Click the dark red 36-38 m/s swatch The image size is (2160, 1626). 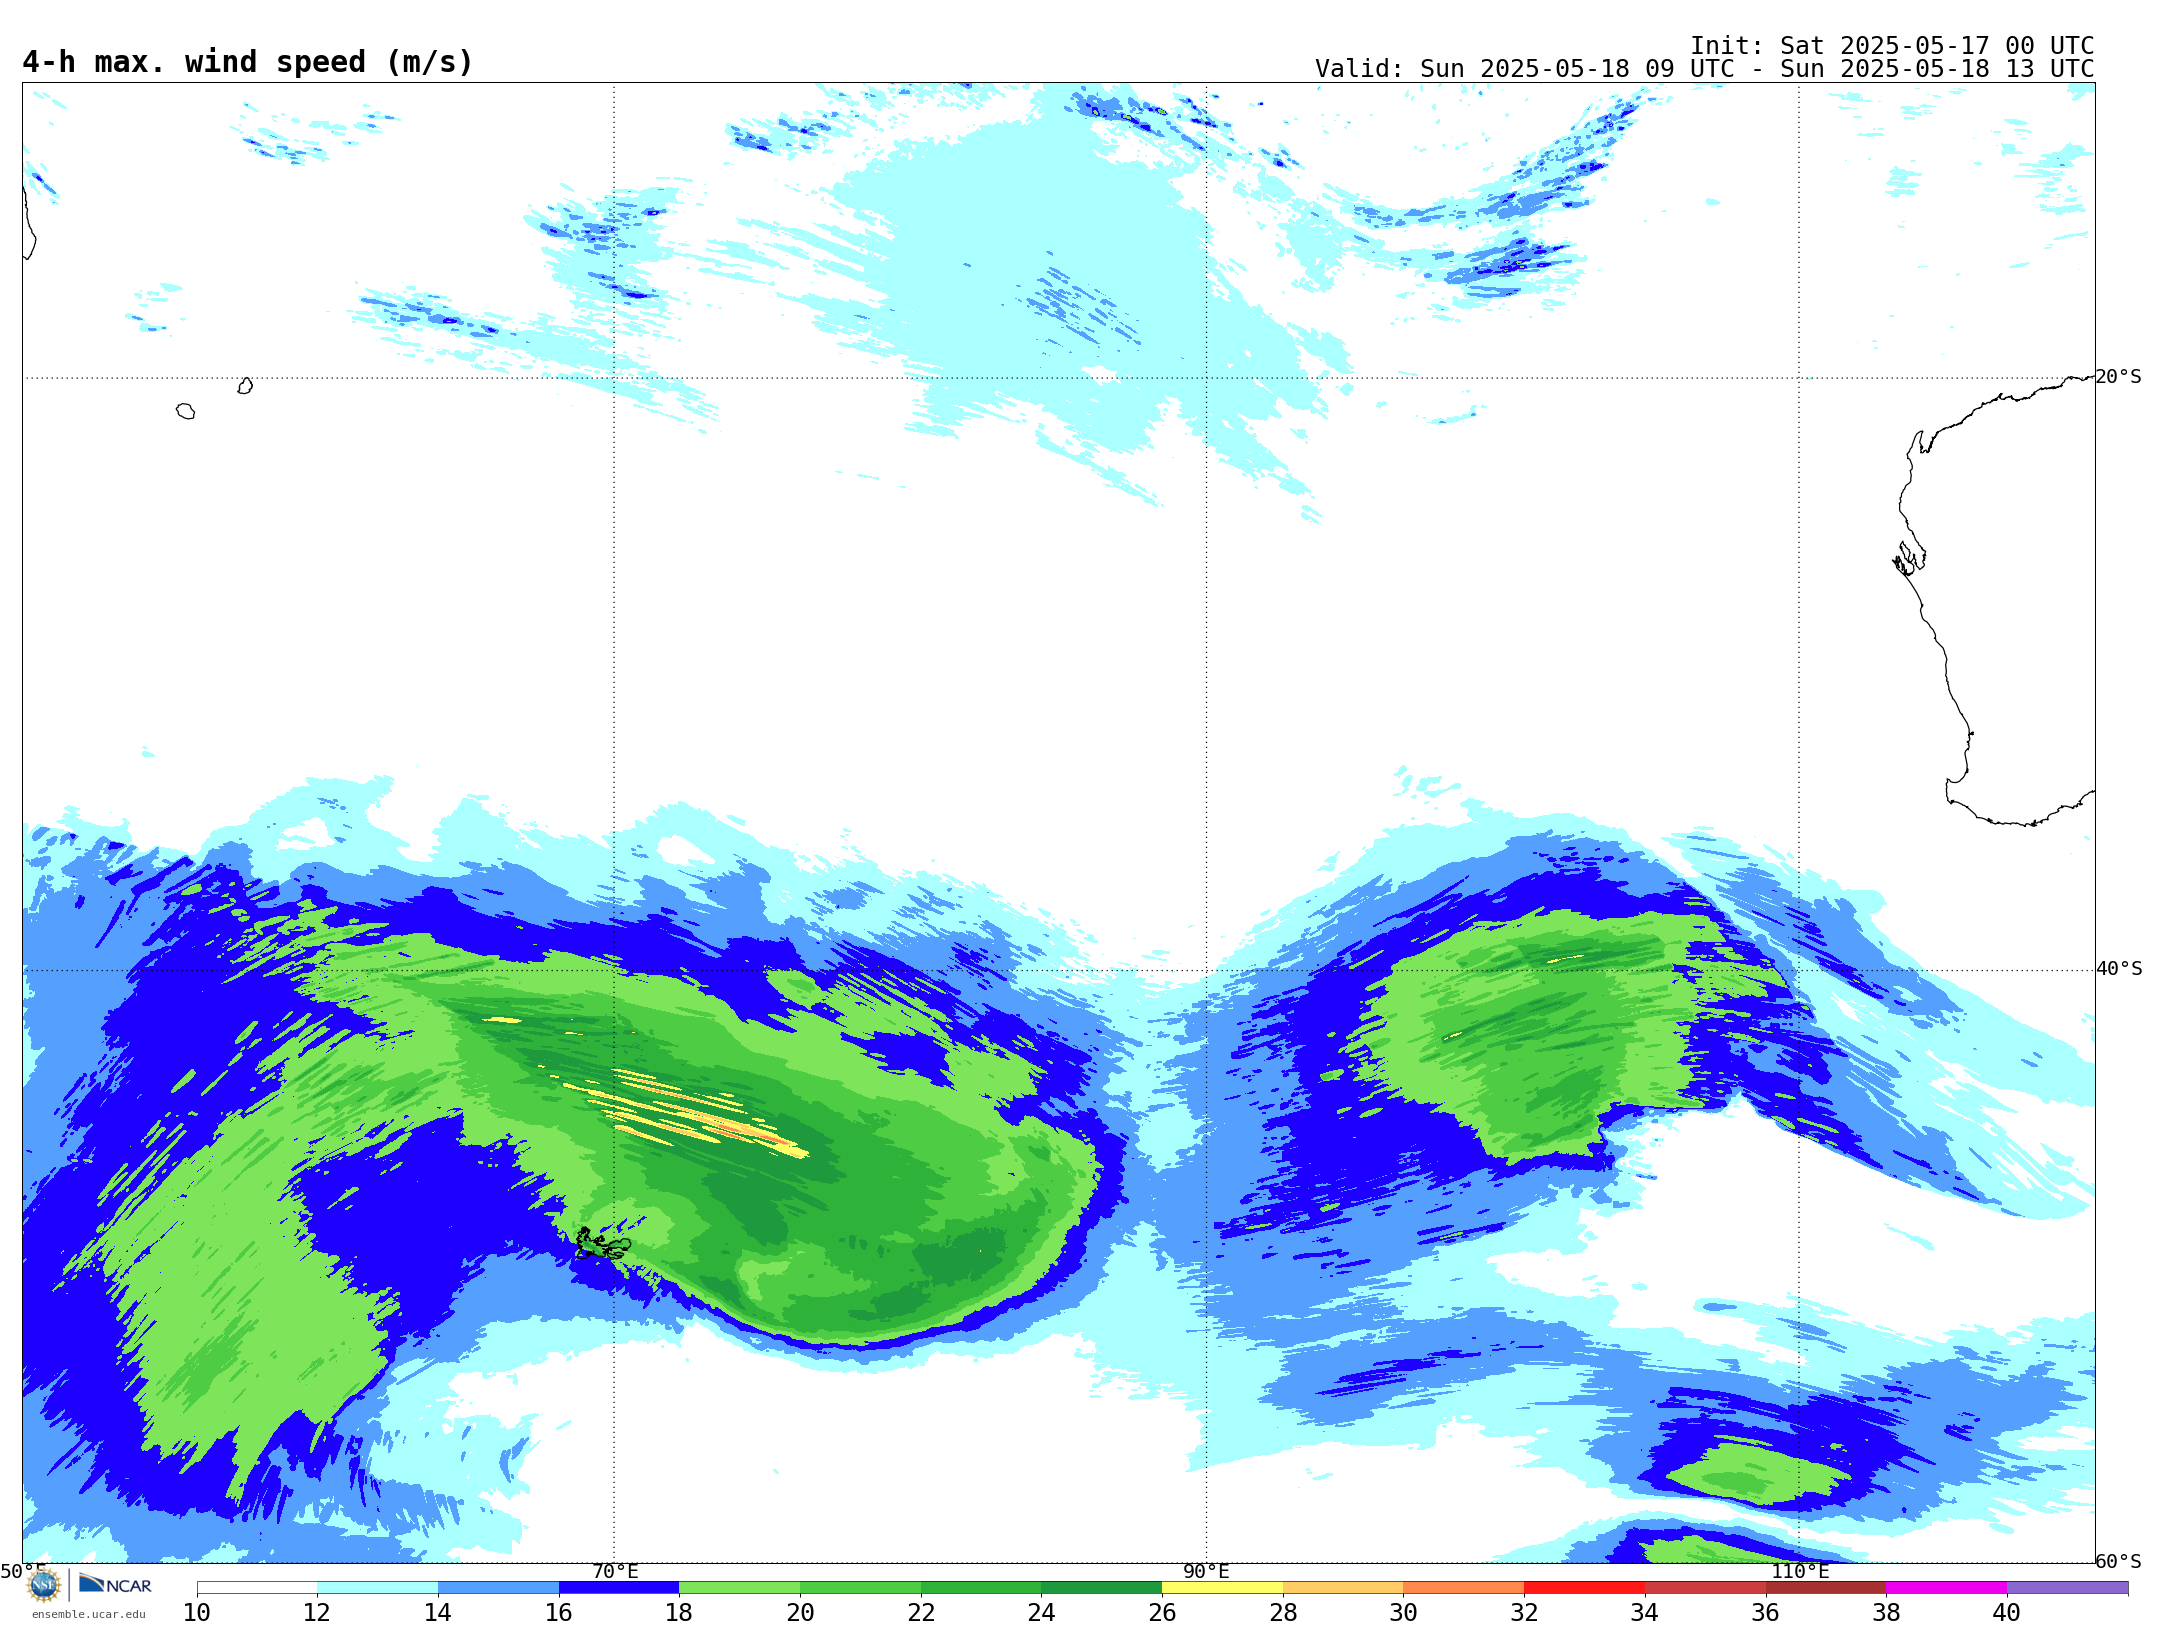pos(1826,1588)
